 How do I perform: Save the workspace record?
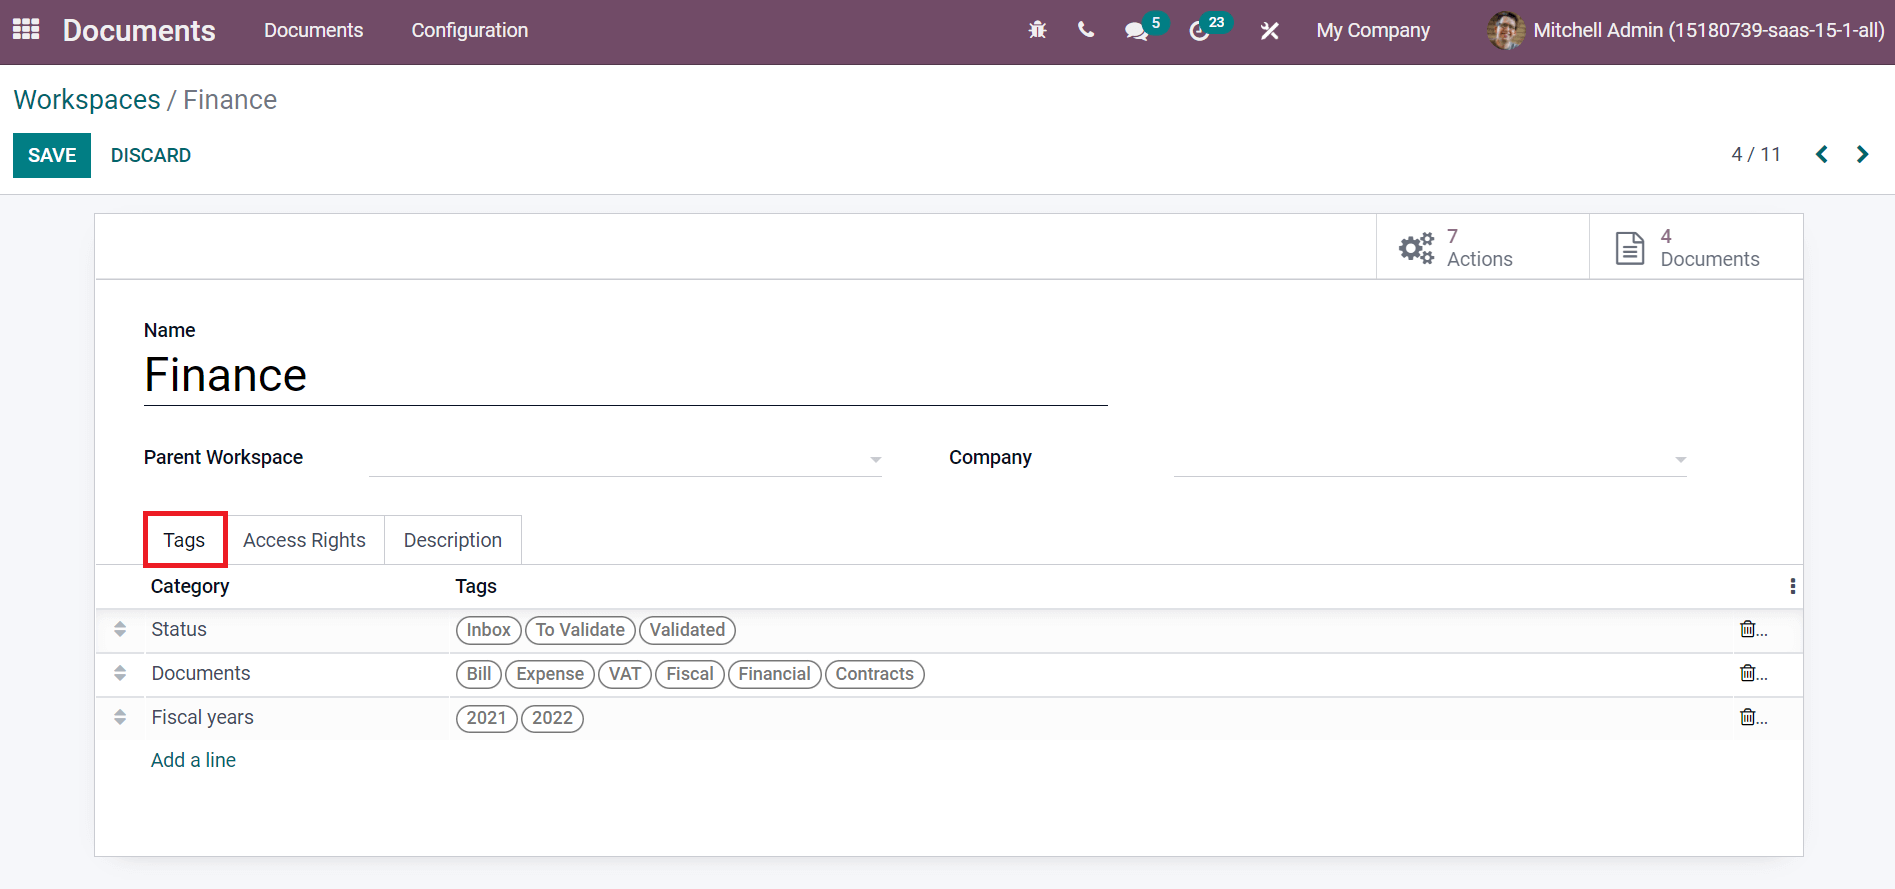52,155
